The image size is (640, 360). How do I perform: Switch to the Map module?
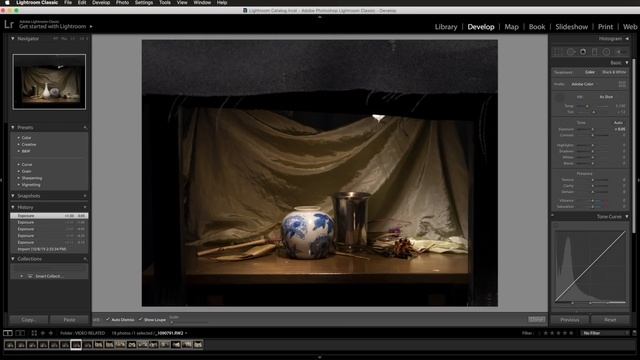click(x=511, y=27)
